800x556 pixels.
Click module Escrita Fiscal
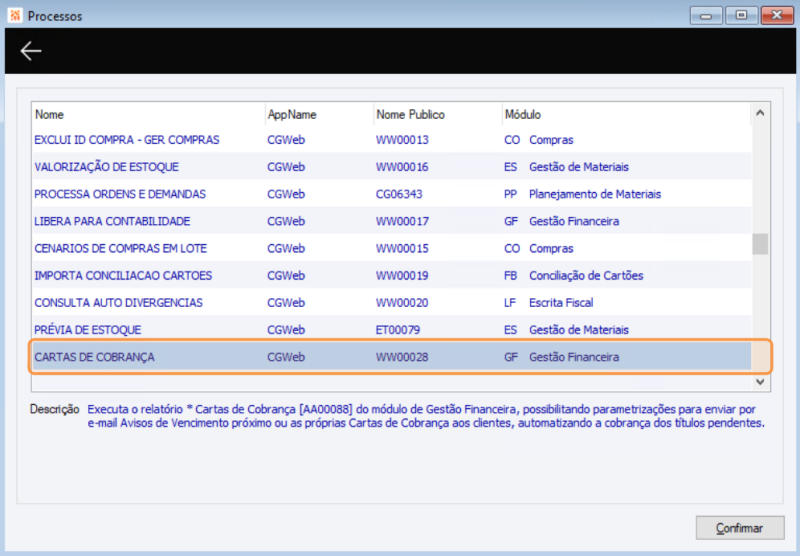pos(561,302)
